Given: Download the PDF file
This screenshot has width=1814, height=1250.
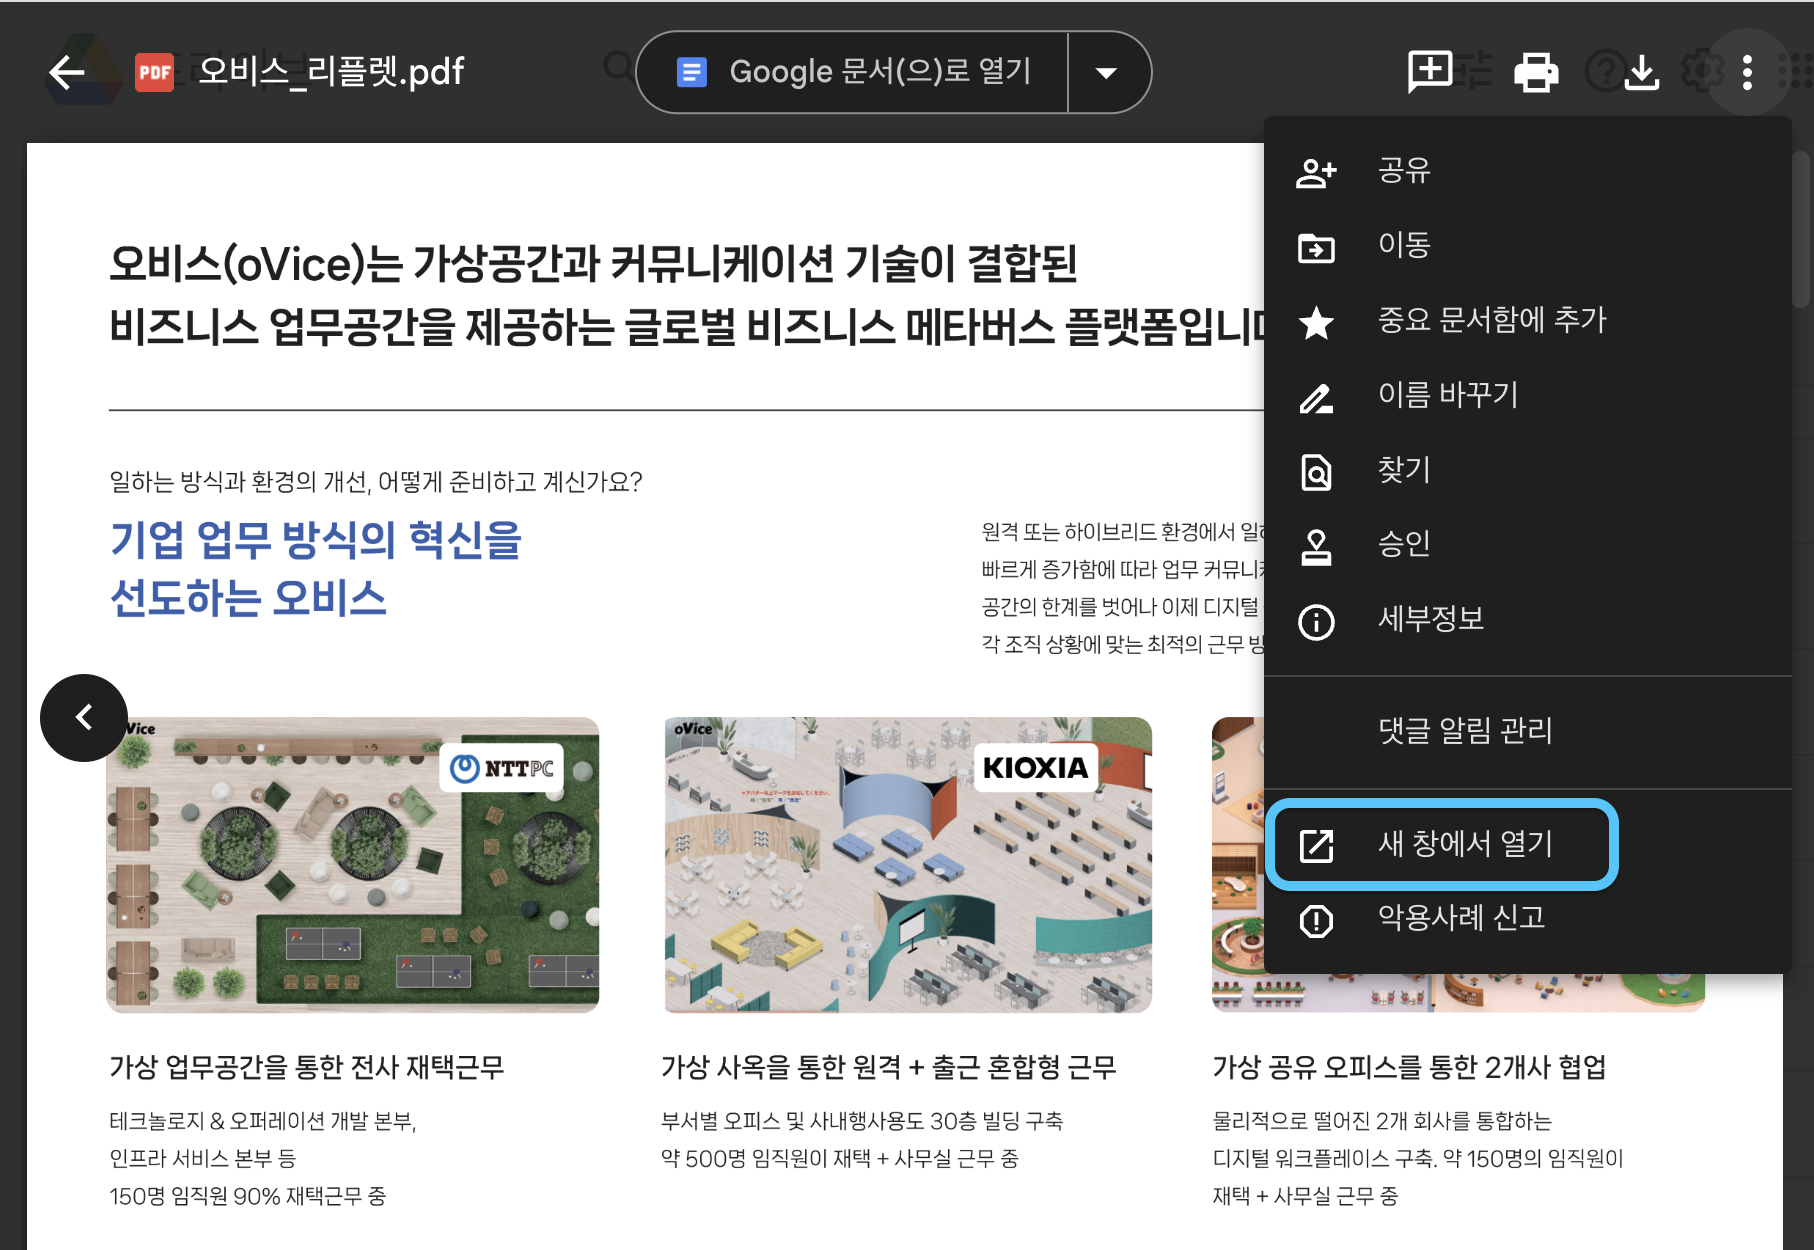Looking at the screenshot, I should tap(1642, 72).
